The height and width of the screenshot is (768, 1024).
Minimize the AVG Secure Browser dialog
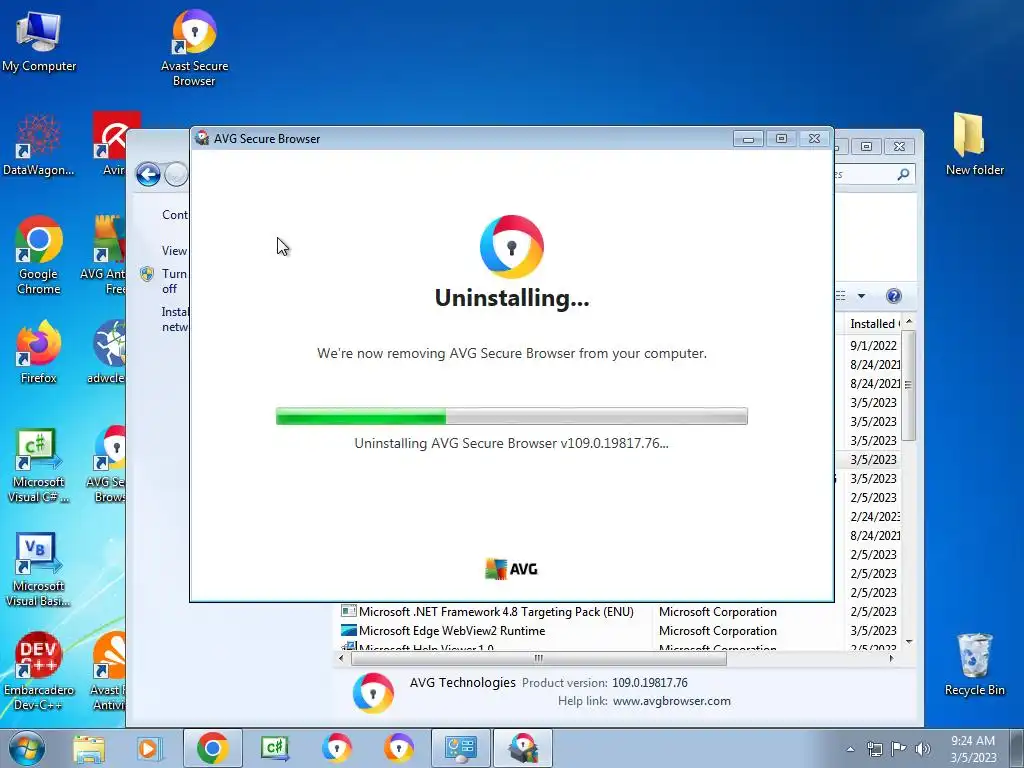point(748,138)
